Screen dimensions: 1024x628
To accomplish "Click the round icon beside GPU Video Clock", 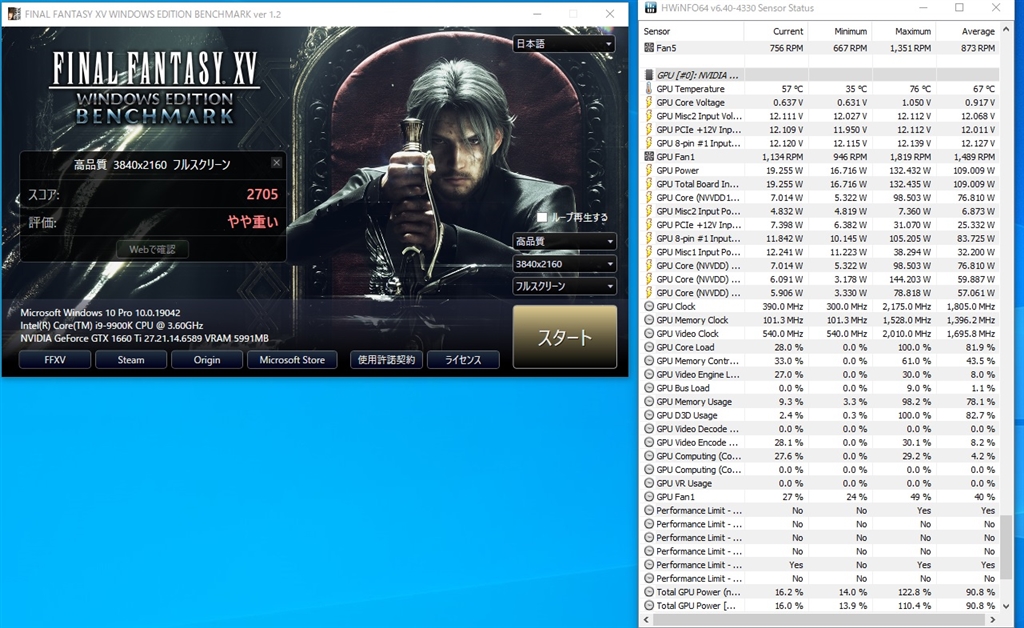I will tap(648, 334).
